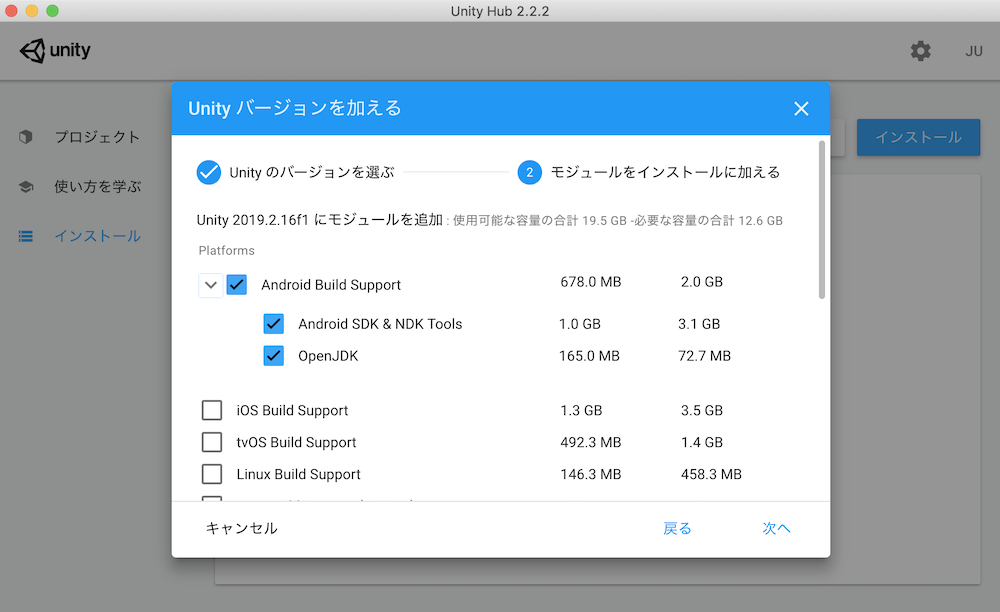Click the blue インストール button behind dialog
This screenshot has height=612, width=1000.
click(x=918, y=137)
